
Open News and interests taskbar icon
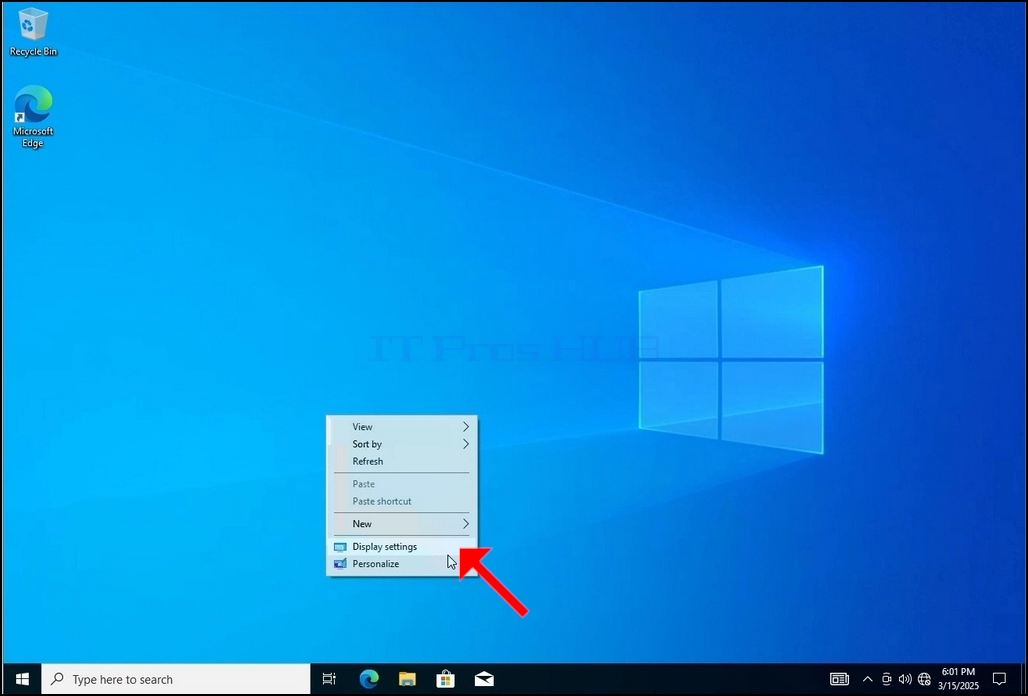tap(839, 679)
